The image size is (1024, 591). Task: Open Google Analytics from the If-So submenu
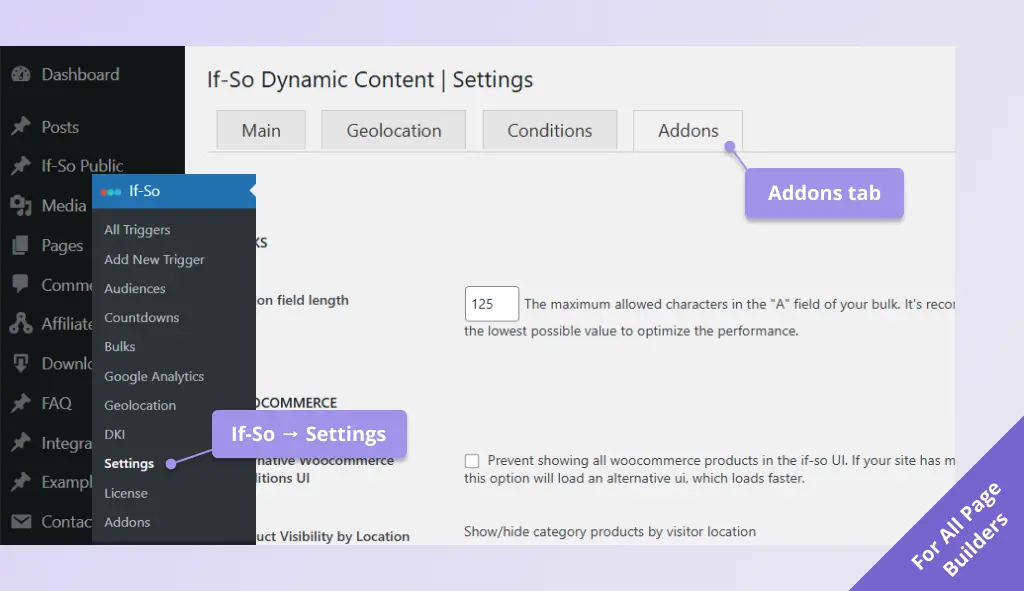click(x=154, y=376)
